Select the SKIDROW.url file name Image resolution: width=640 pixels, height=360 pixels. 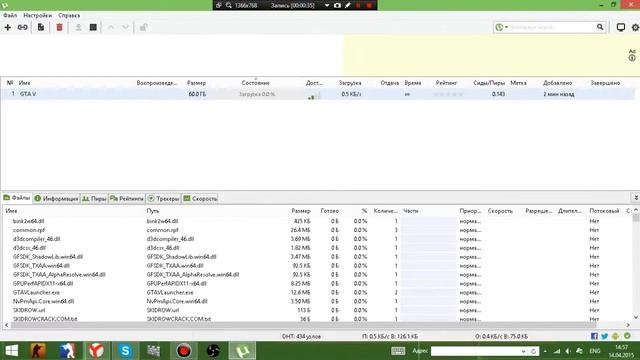[x=29, y=310]
